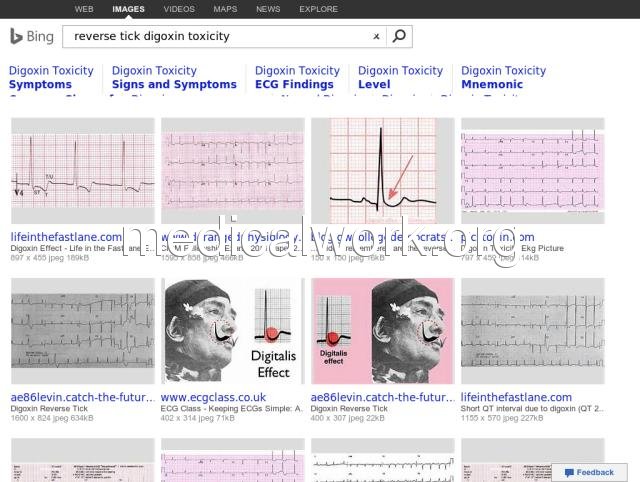The width and height of the screenshot is (640, 482).
Task: Click 'ECG Class - Keeping ECGs Simple' caption
Action: 231,409
